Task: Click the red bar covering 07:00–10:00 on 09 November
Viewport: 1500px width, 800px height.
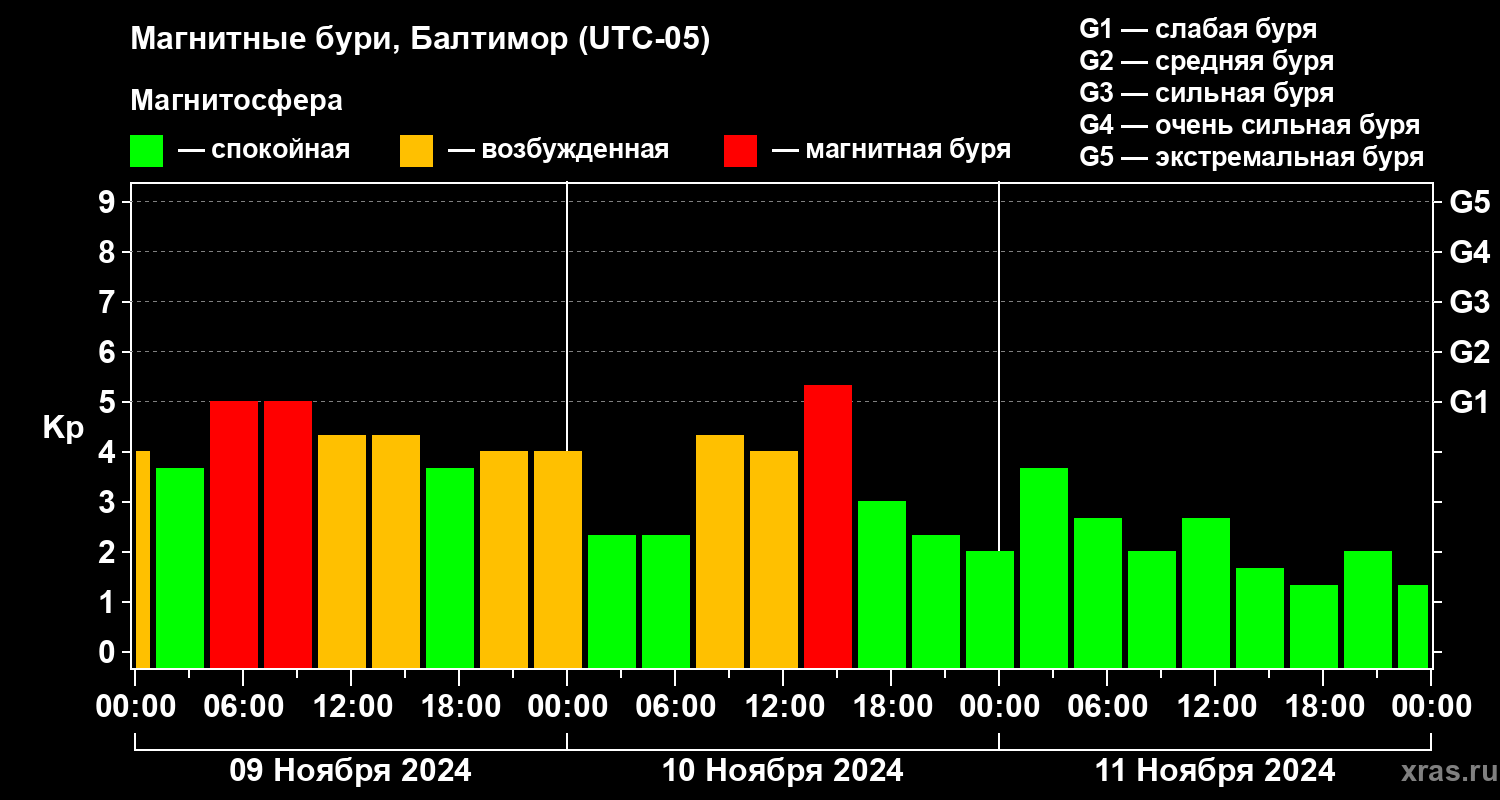Action: 288,535
